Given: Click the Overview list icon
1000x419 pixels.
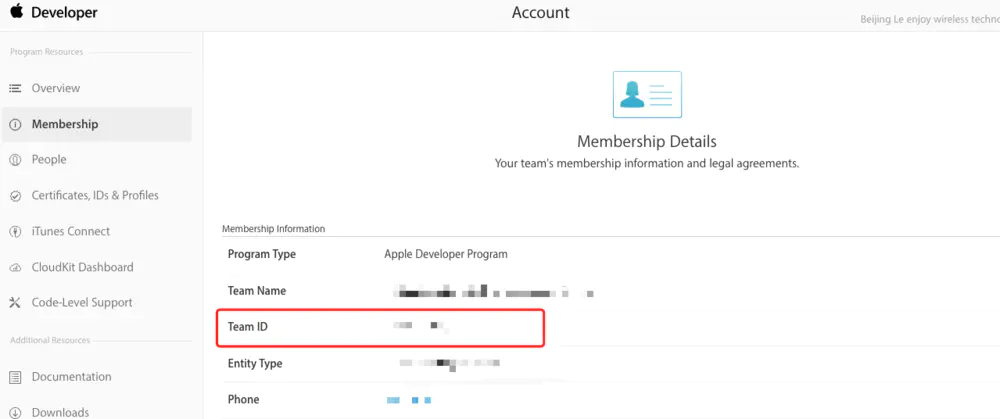Looking at the screenshot, I should point(15,88).
